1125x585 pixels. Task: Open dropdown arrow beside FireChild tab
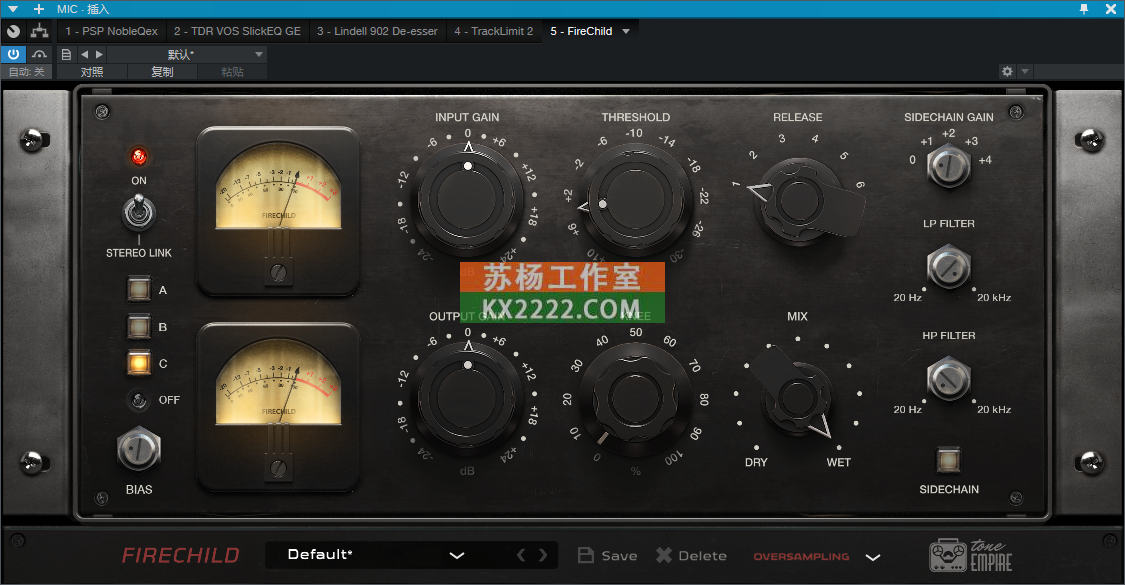coord(626,32)
